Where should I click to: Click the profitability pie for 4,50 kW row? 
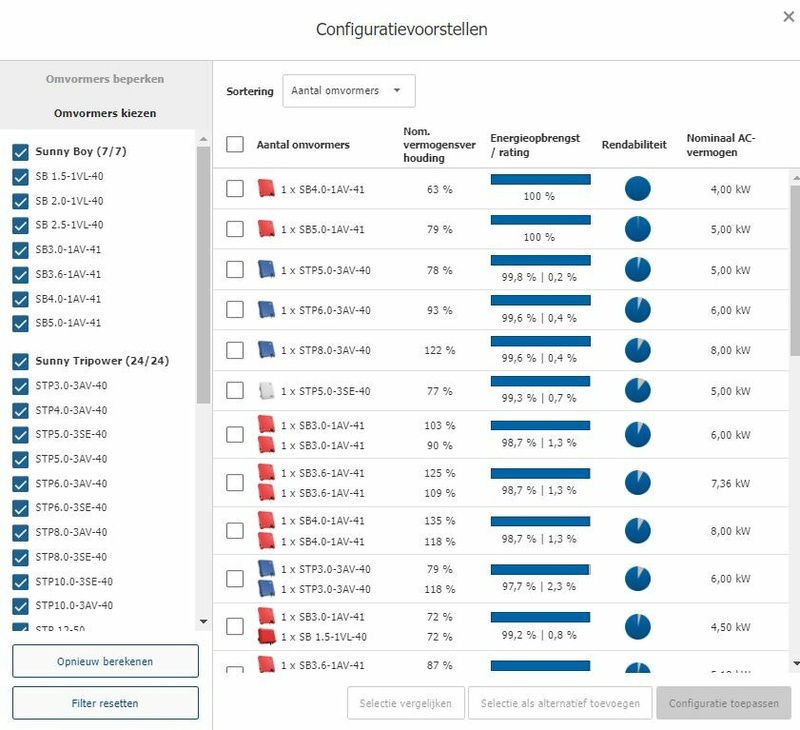(637, 626)
